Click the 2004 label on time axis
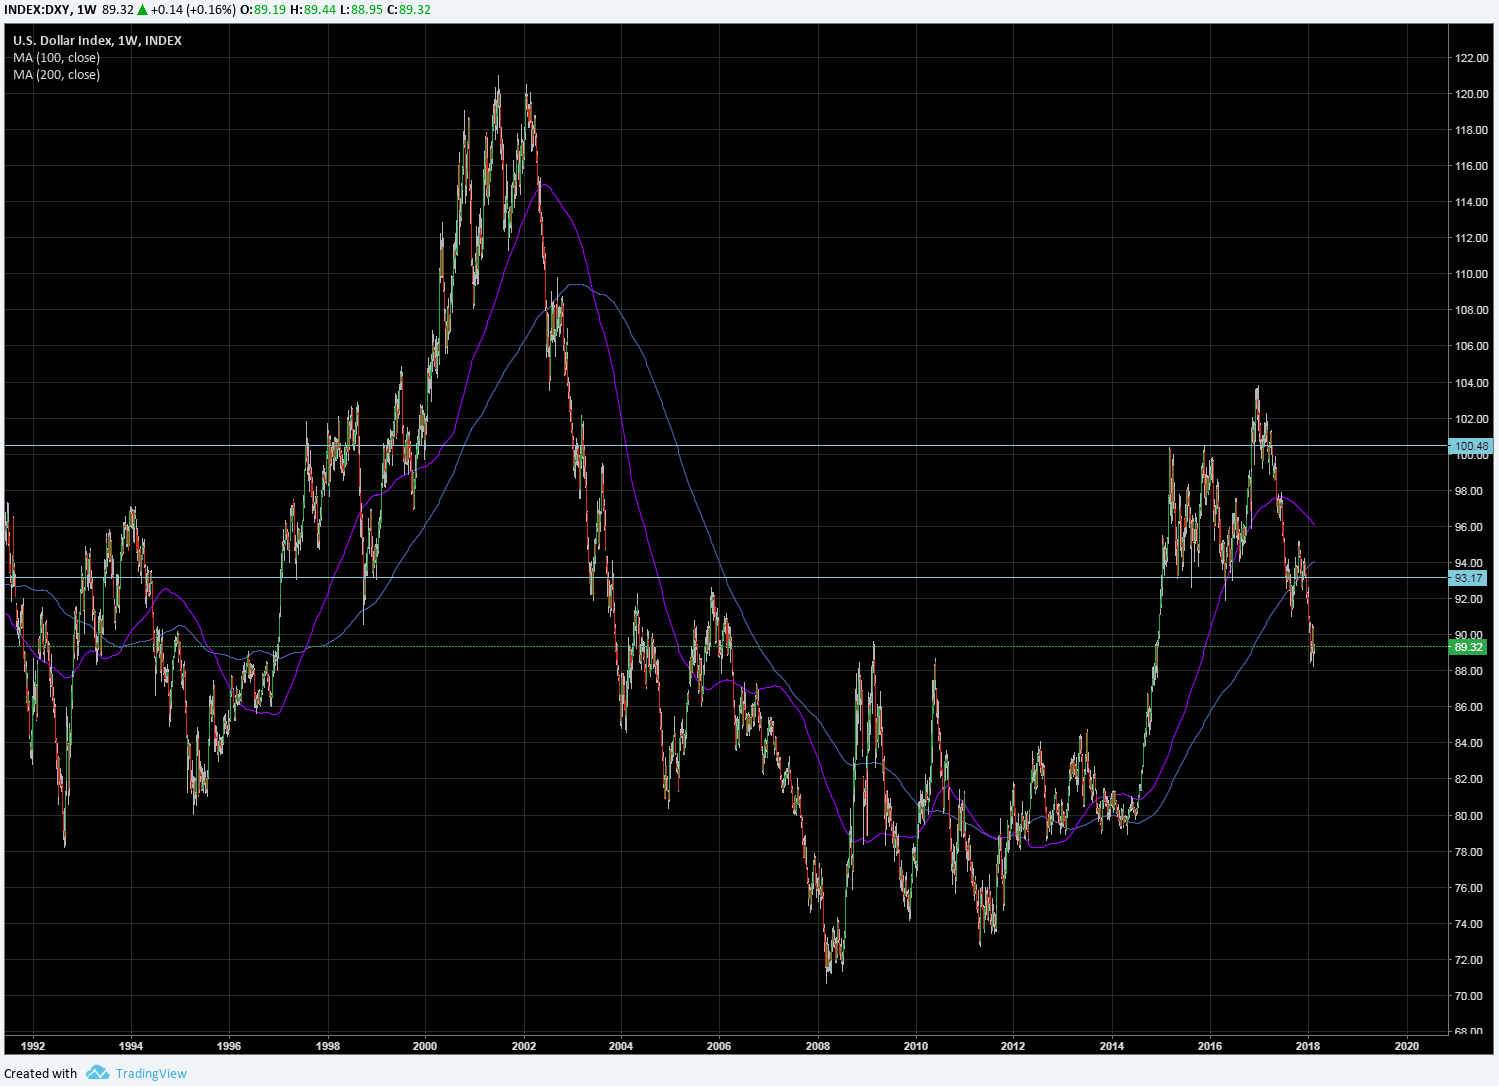This screenshot has width=1499, height=1086. [x=621, y=1046]
